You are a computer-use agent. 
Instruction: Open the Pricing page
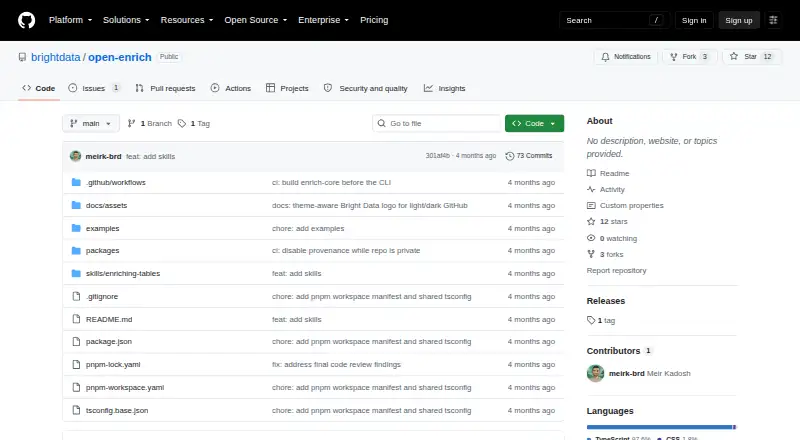pyautogui.click(x=374, y=20)
